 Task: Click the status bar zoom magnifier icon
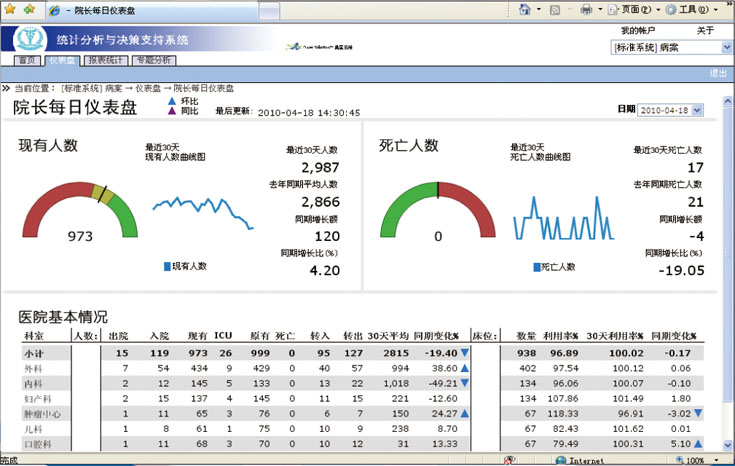click(x=680, y=460)
